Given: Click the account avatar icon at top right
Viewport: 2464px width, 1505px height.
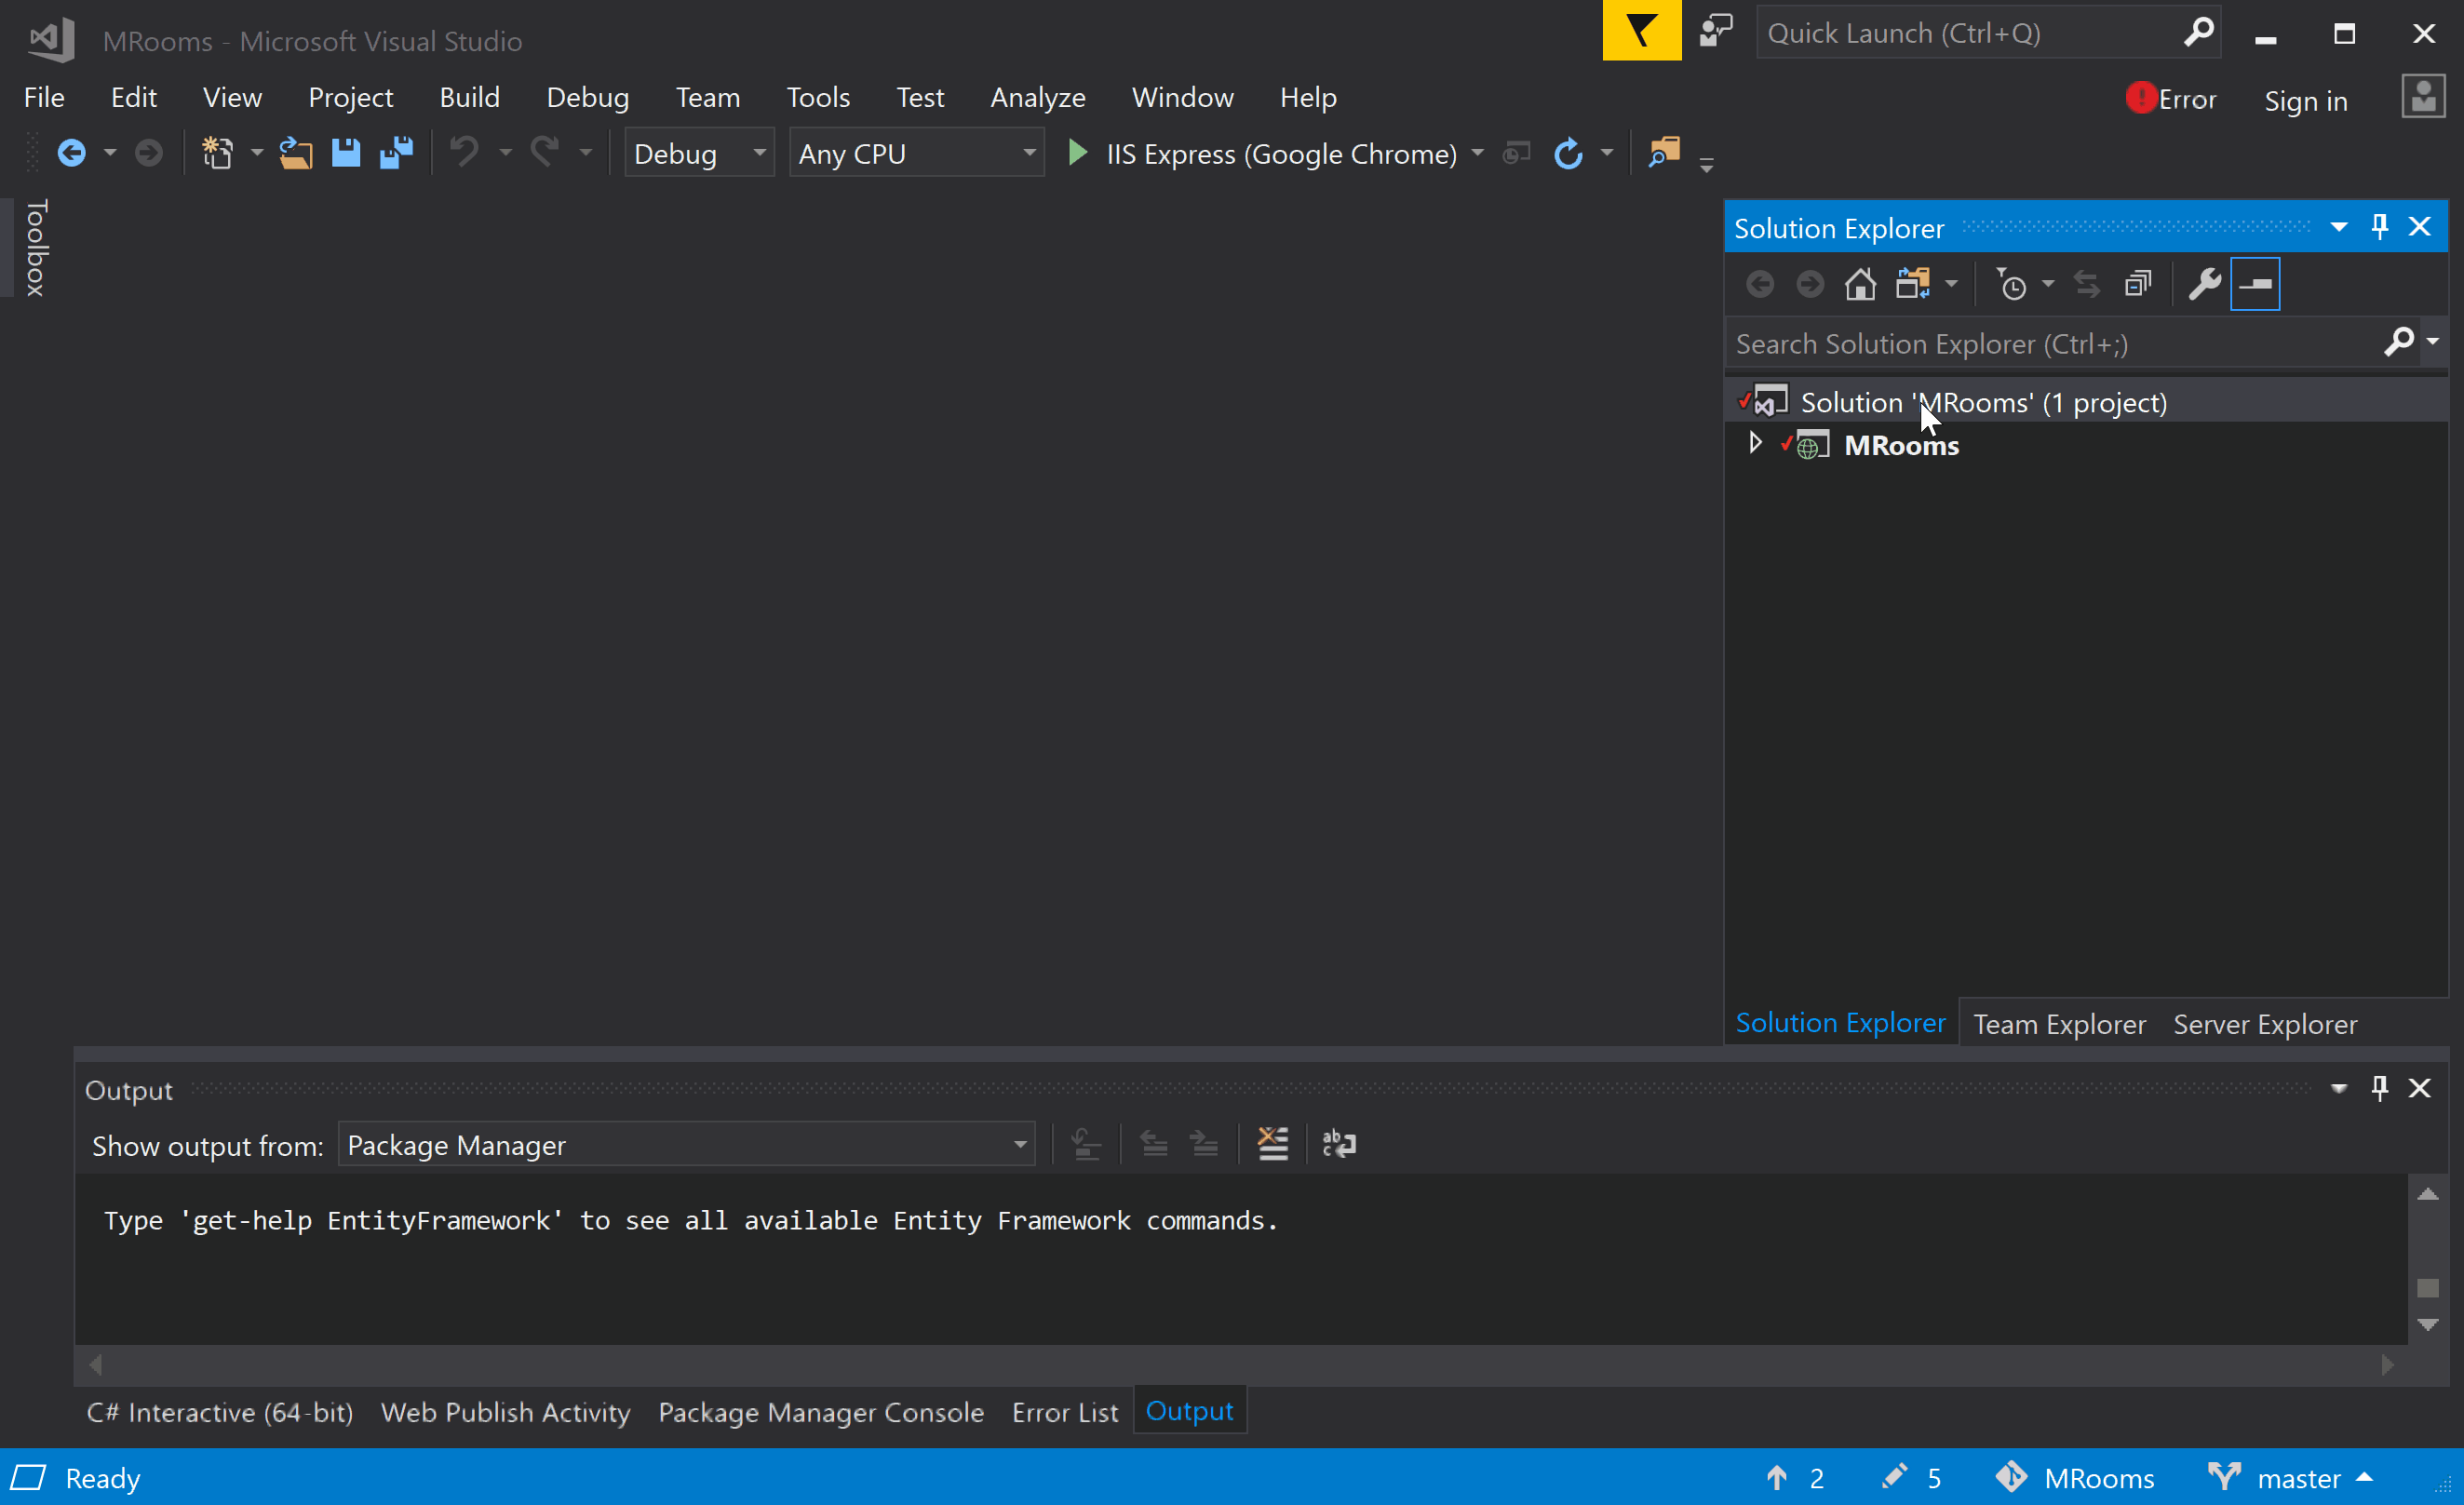Looking at the screenshot, I should (2423, 98).
